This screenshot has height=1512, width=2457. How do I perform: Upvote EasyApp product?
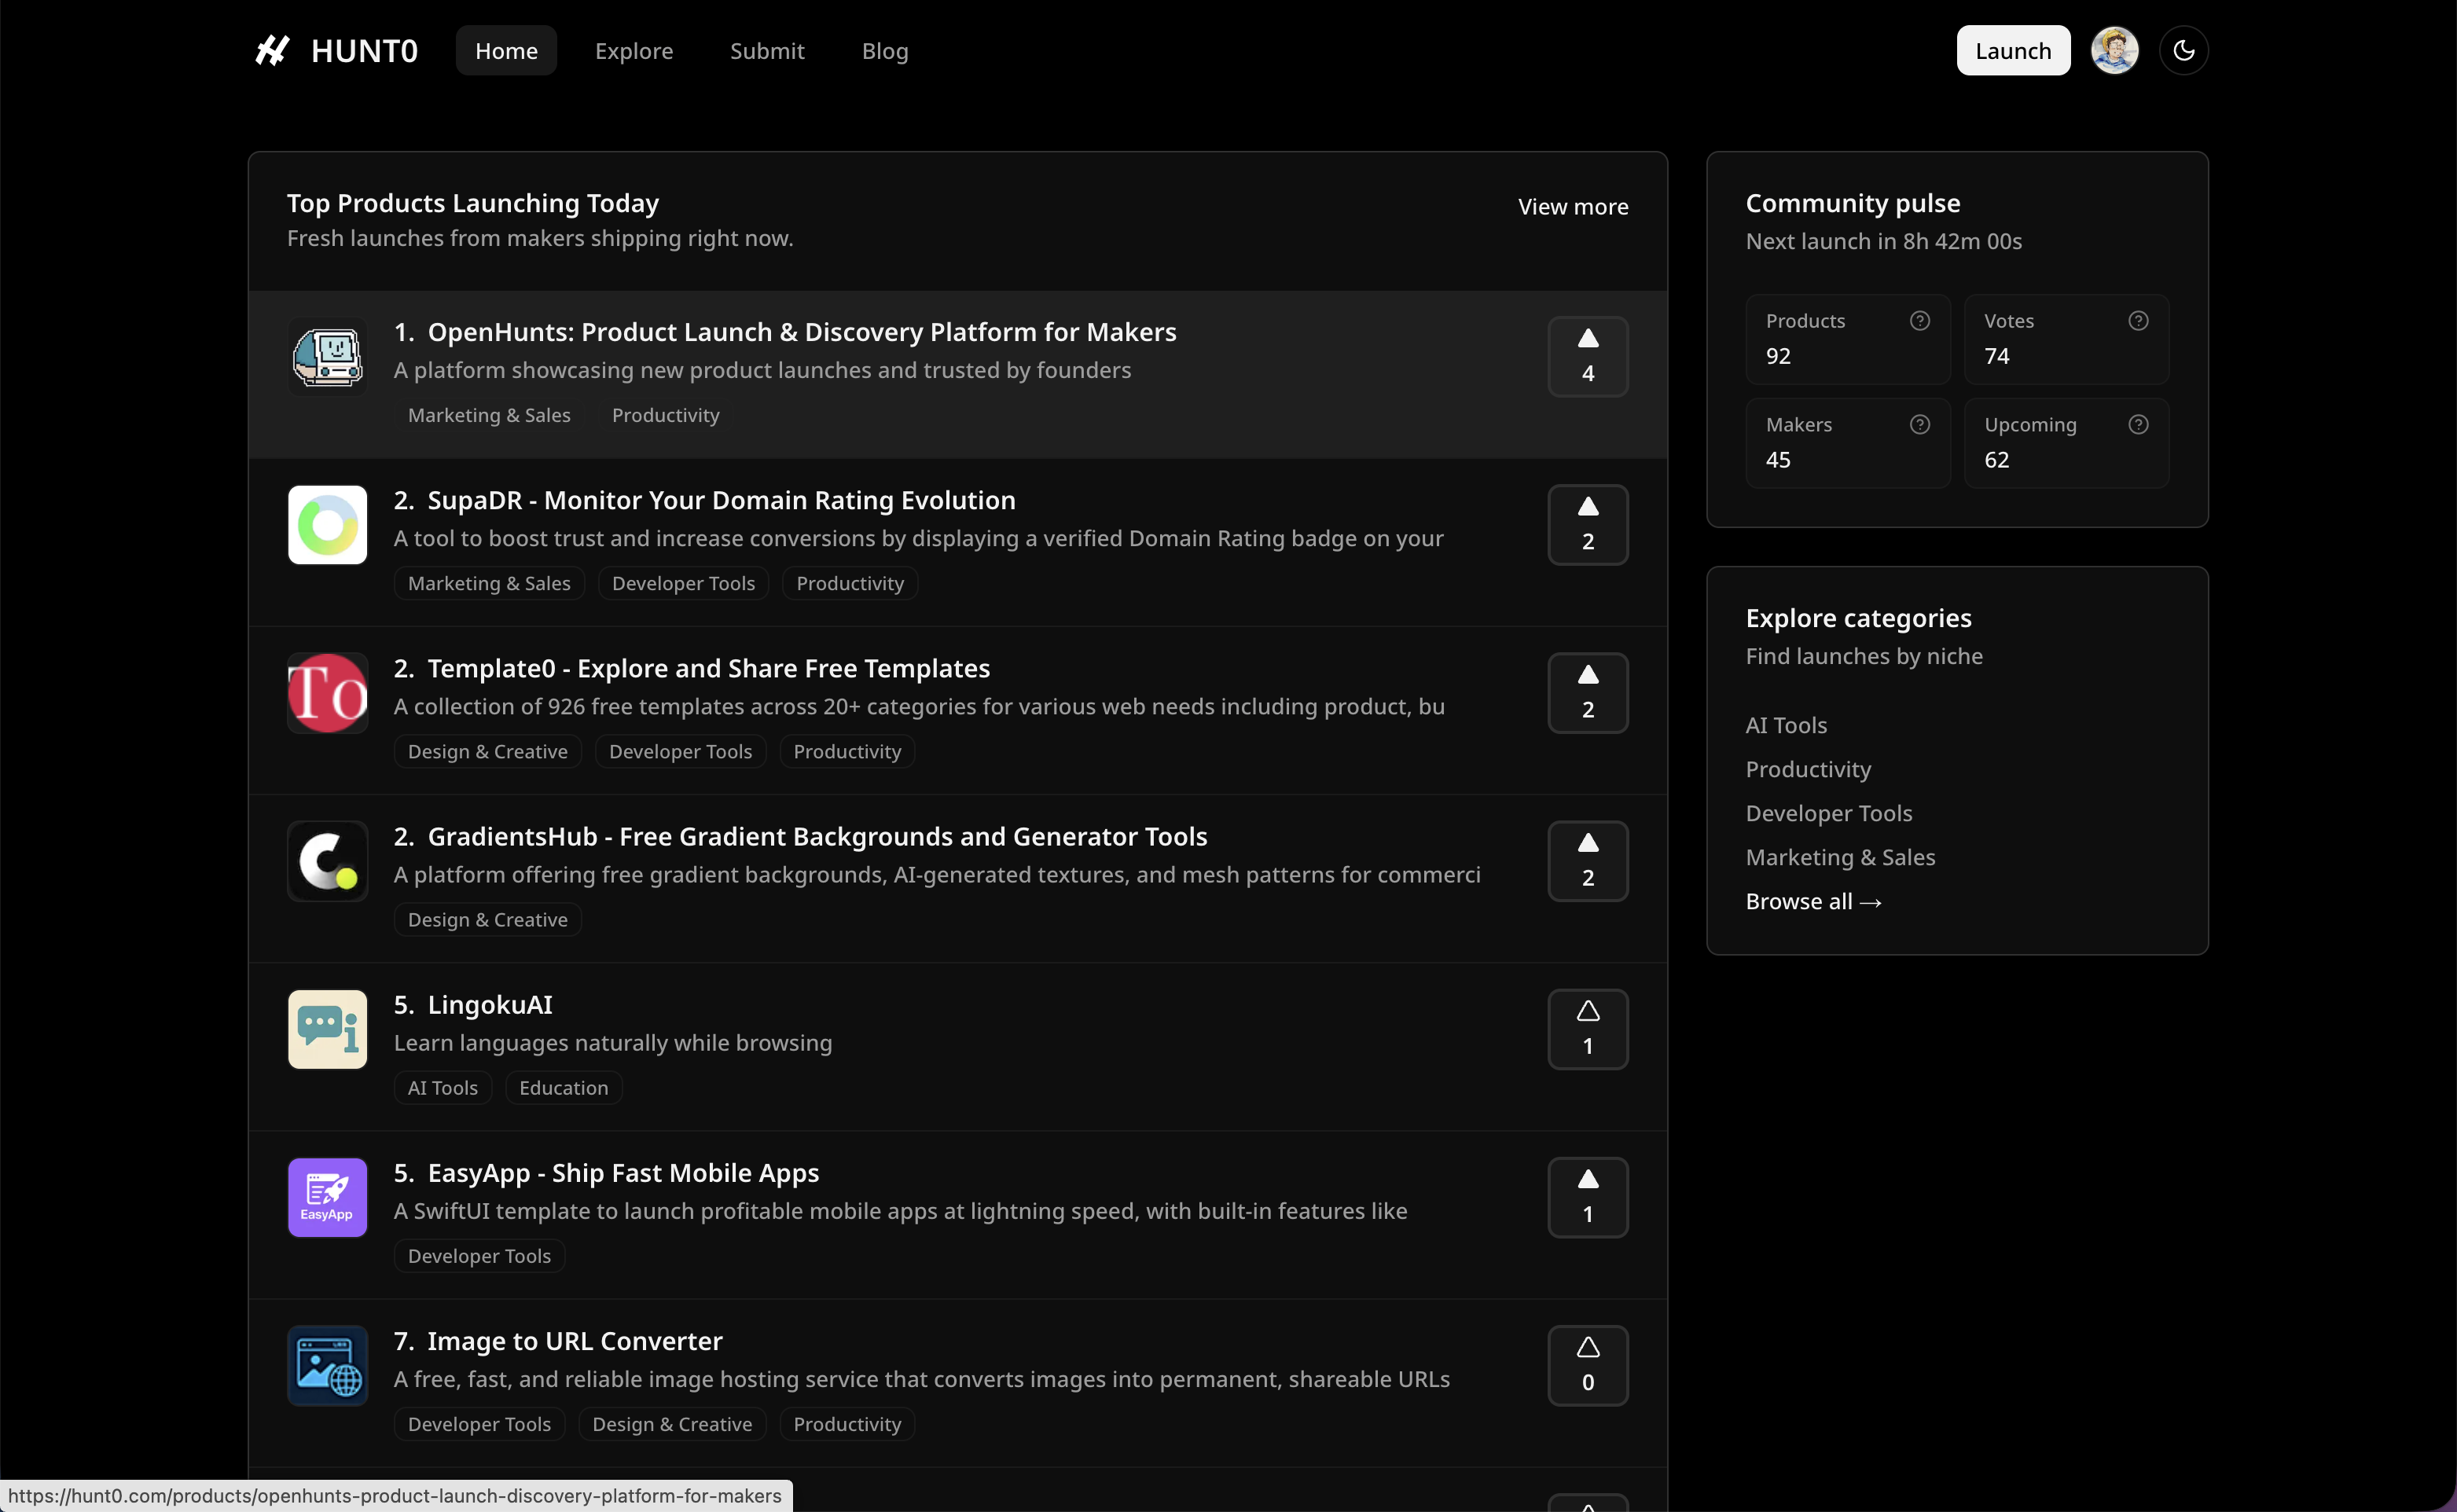[1588, 1197]
